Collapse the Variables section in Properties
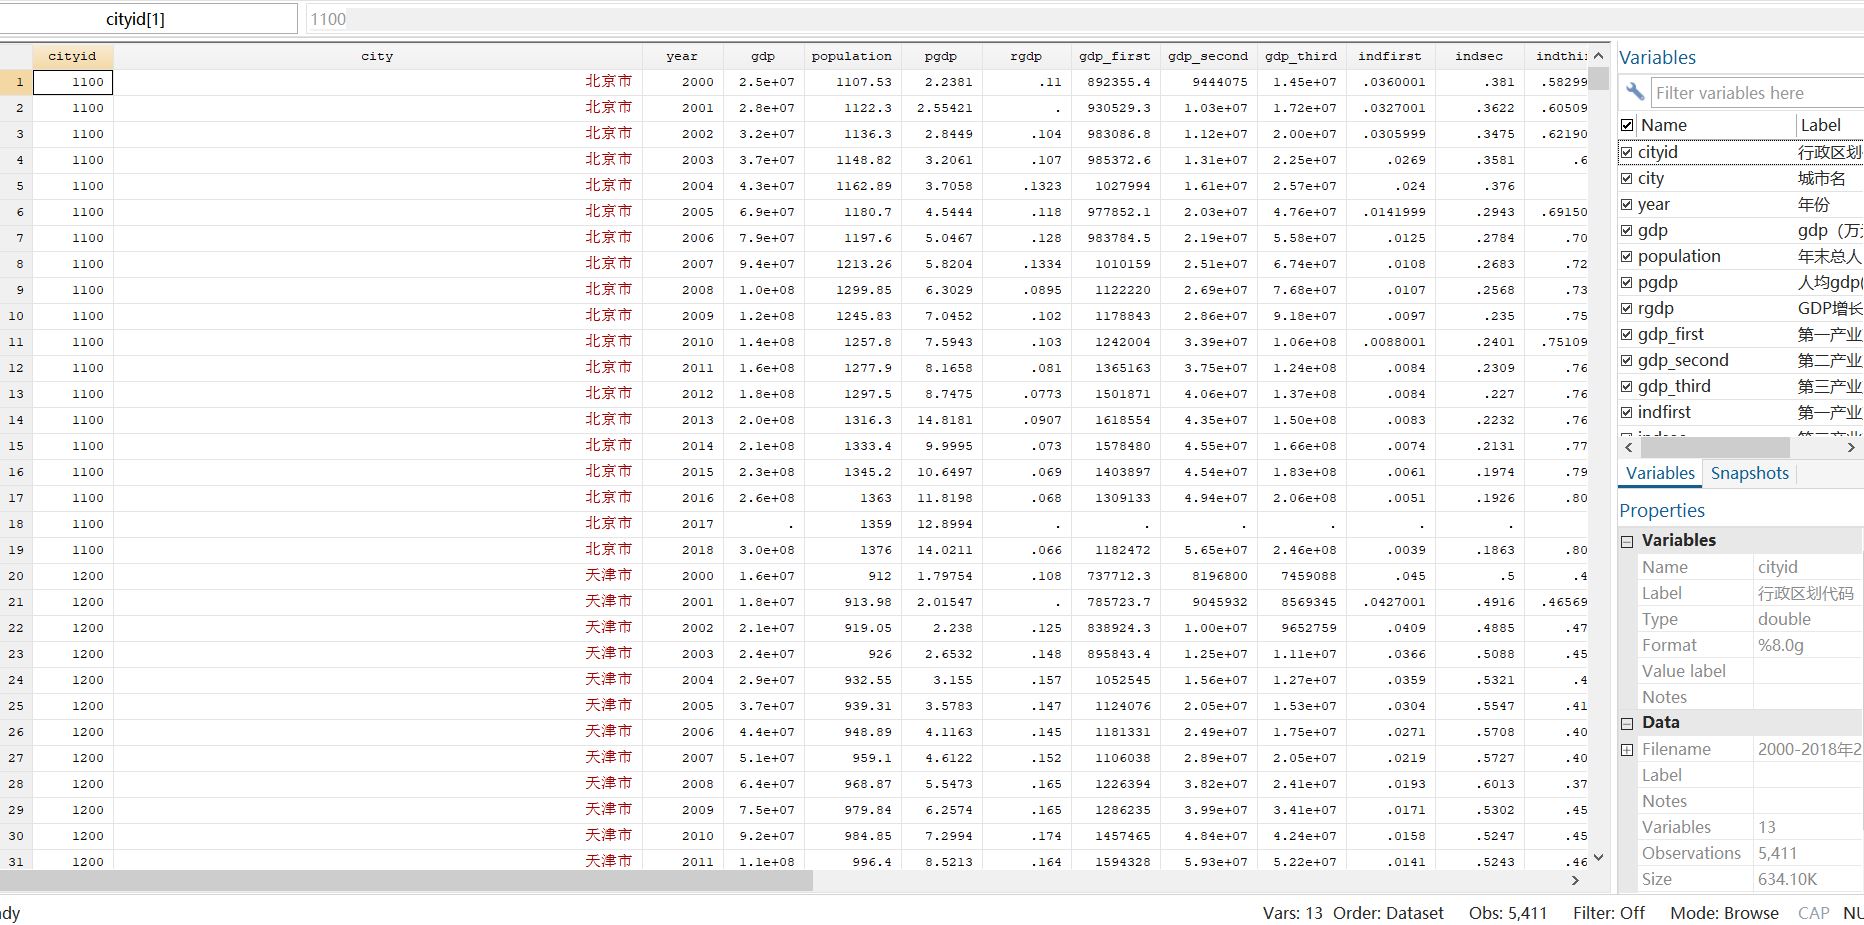The height and width of the screenshot is (925, 1864). (x=1627, y=541)
